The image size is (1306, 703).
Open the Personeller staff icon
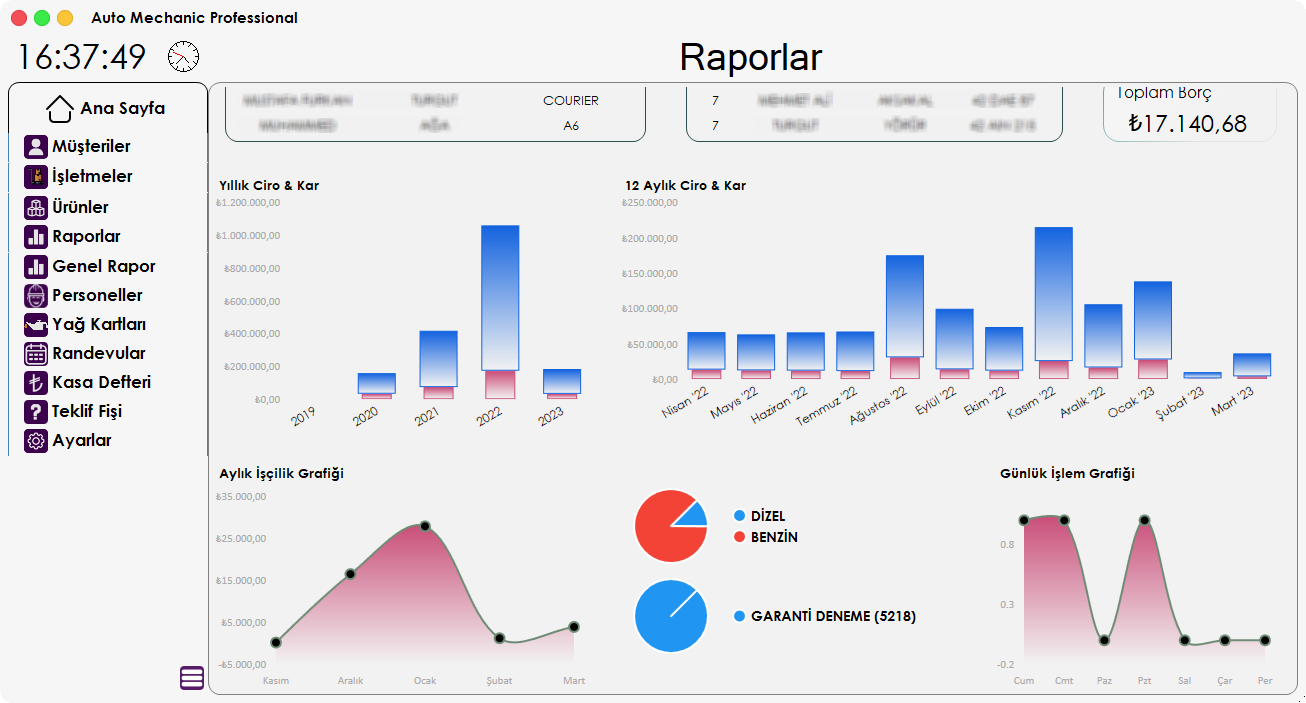point(36,296)
